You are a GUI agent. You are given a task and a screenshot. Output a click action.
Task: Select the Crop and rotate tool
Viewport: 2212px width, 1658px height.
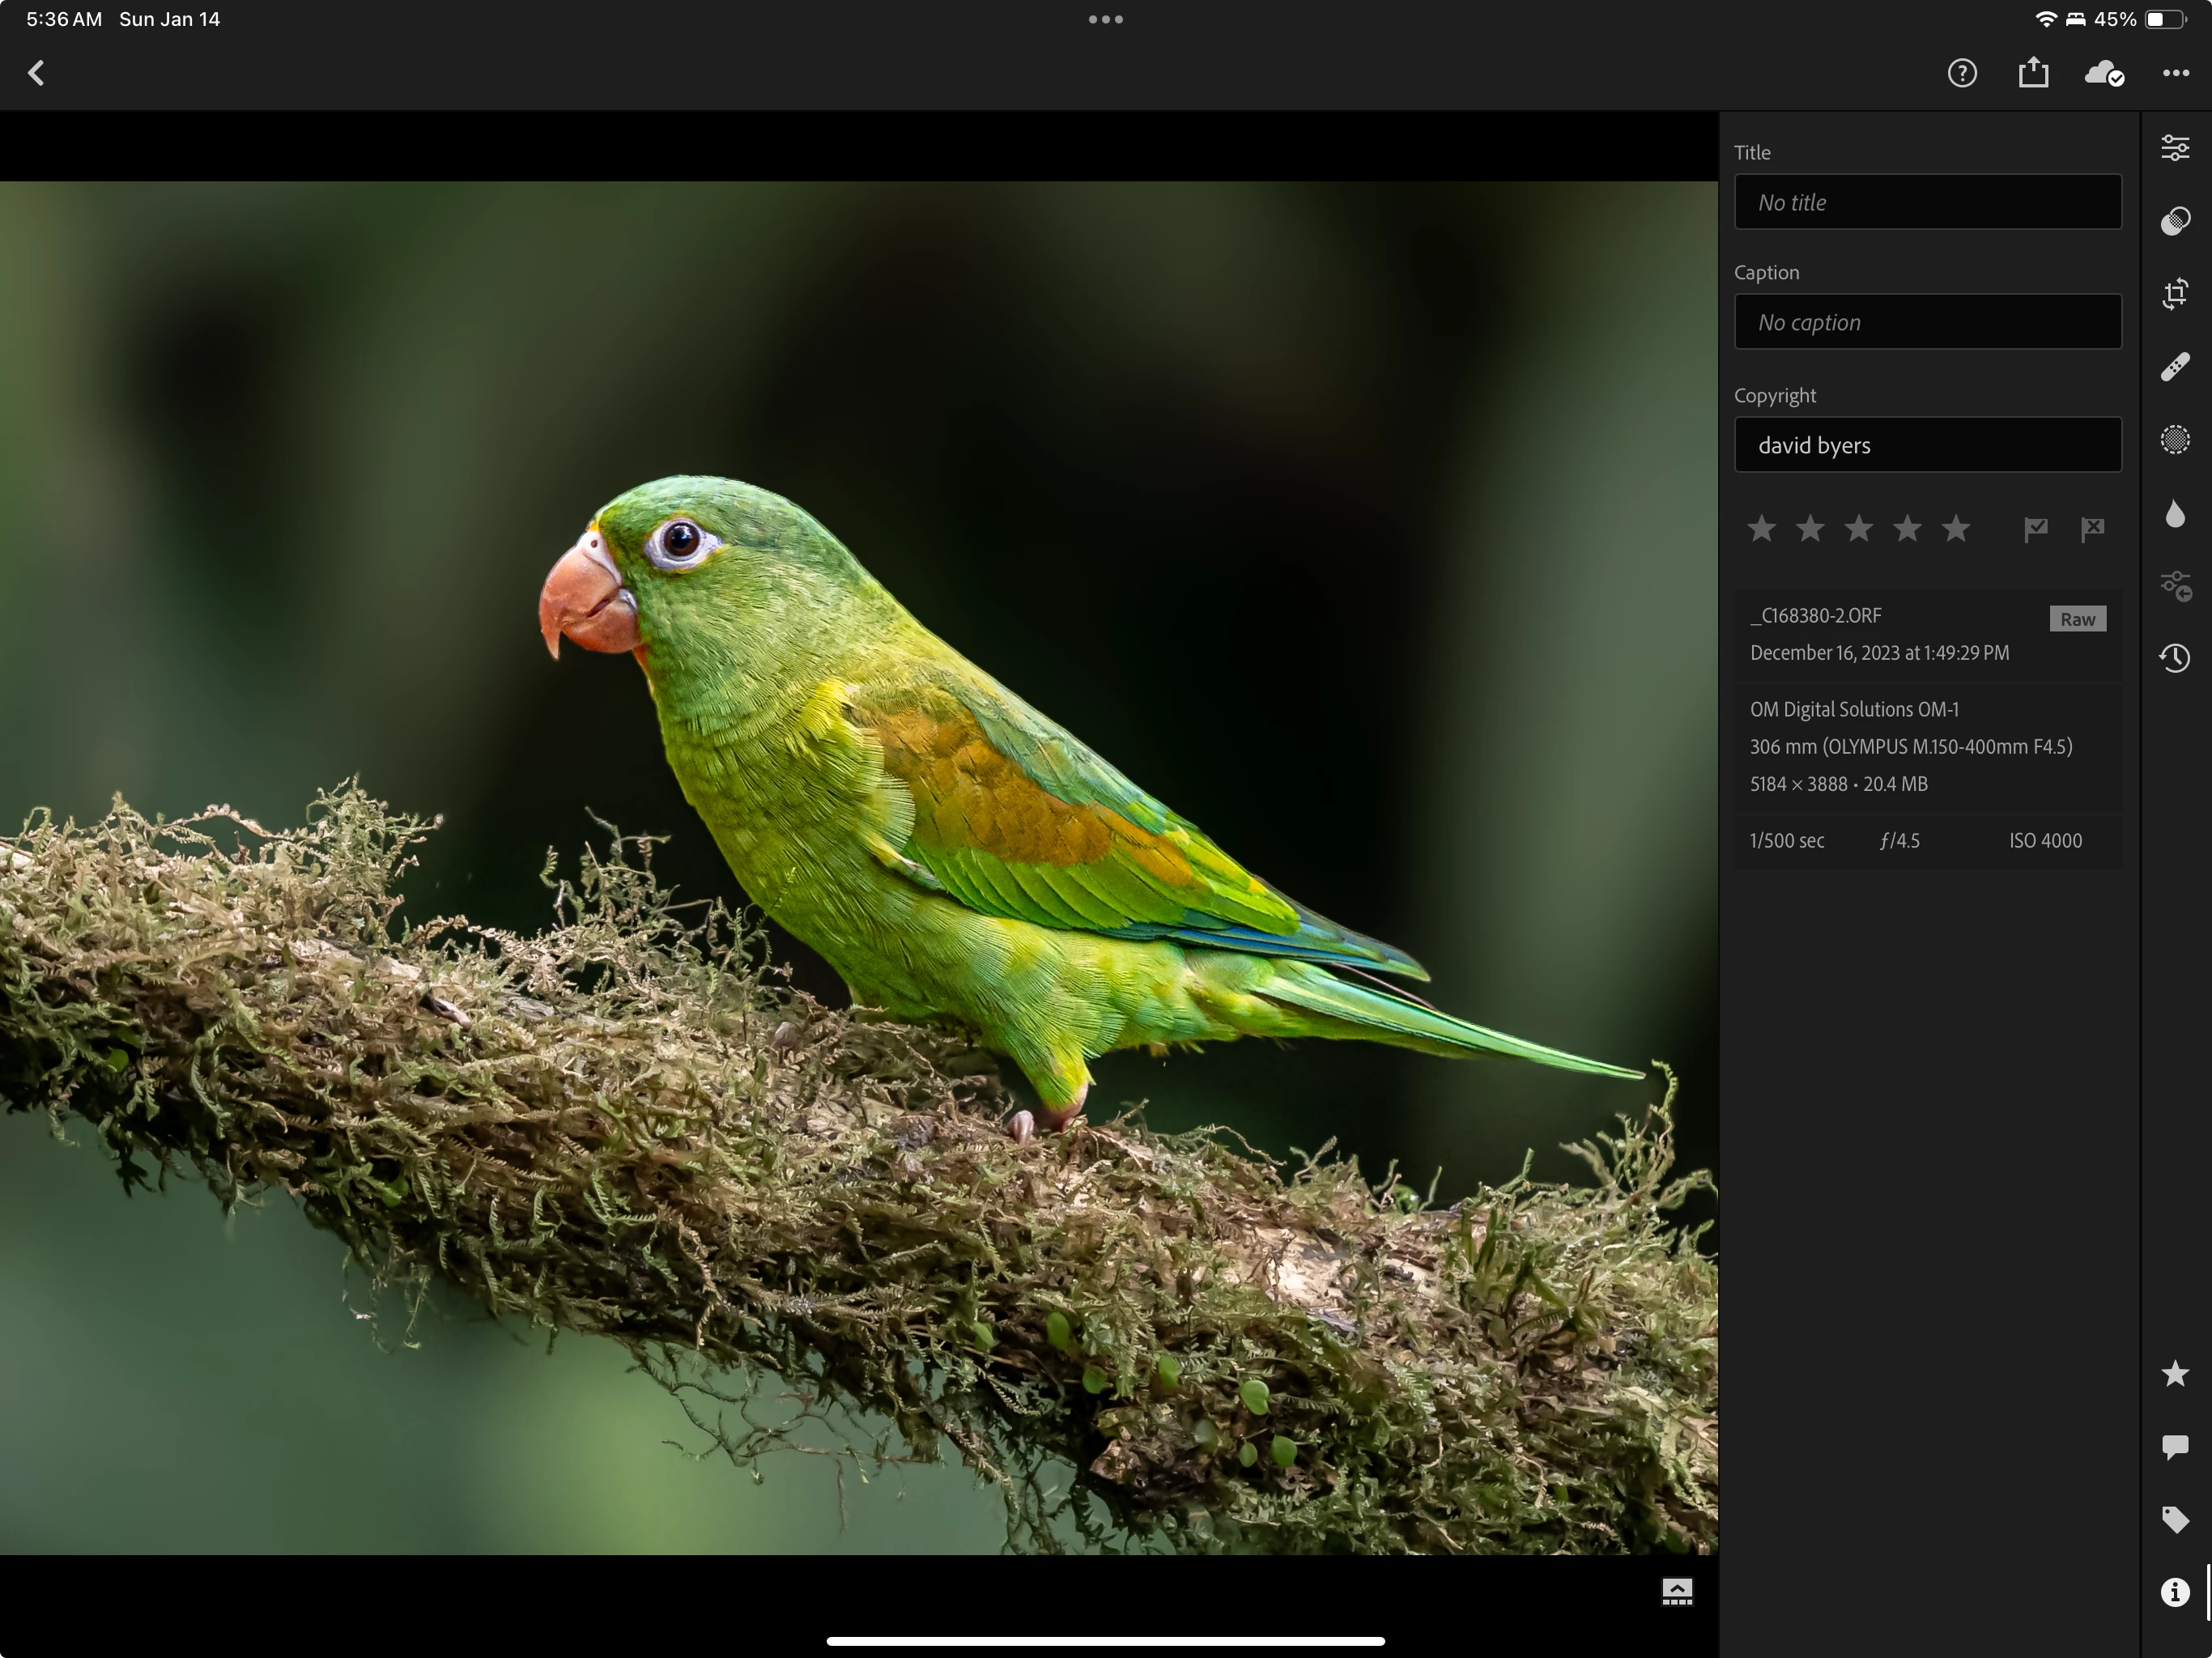[2174, 294]
